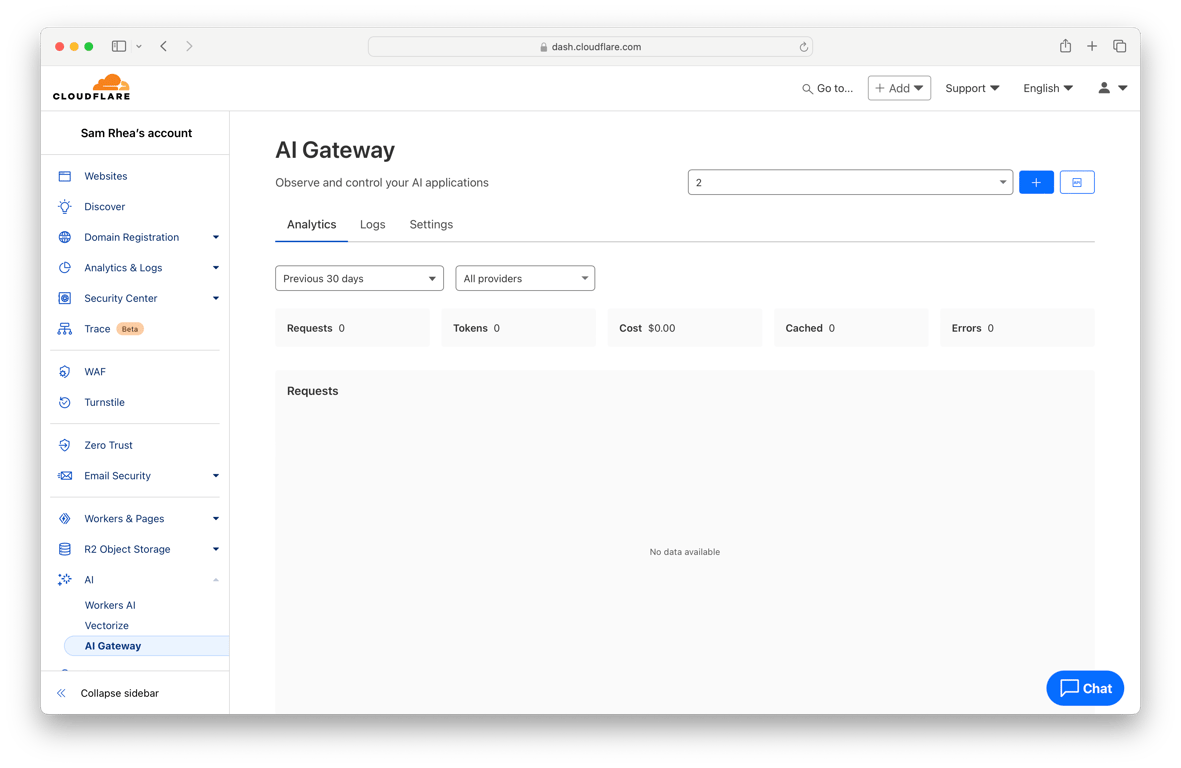Open the All providers filter dropdown

[525, 278]
